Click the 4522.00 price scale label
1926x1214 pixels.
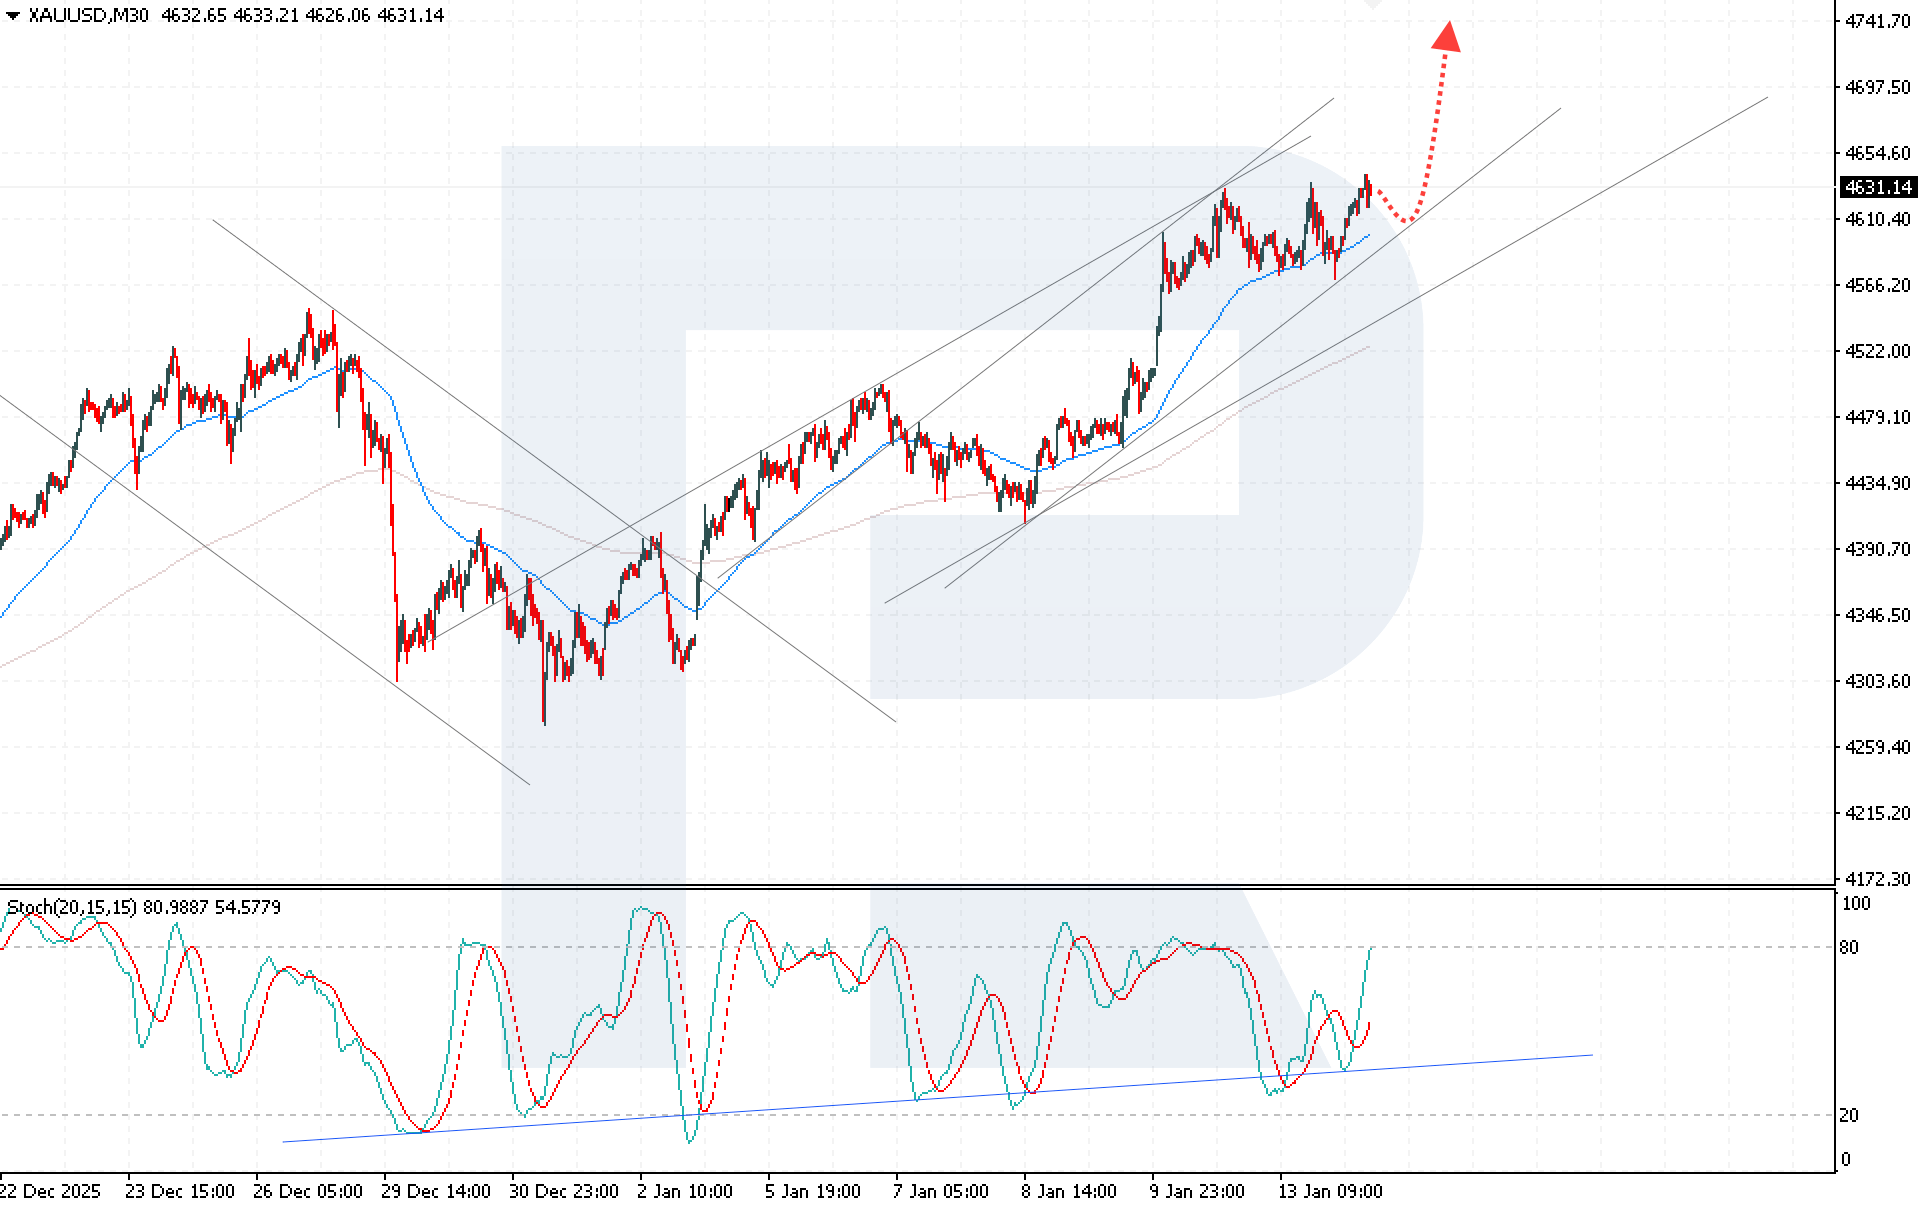(x=1877, y=351)
